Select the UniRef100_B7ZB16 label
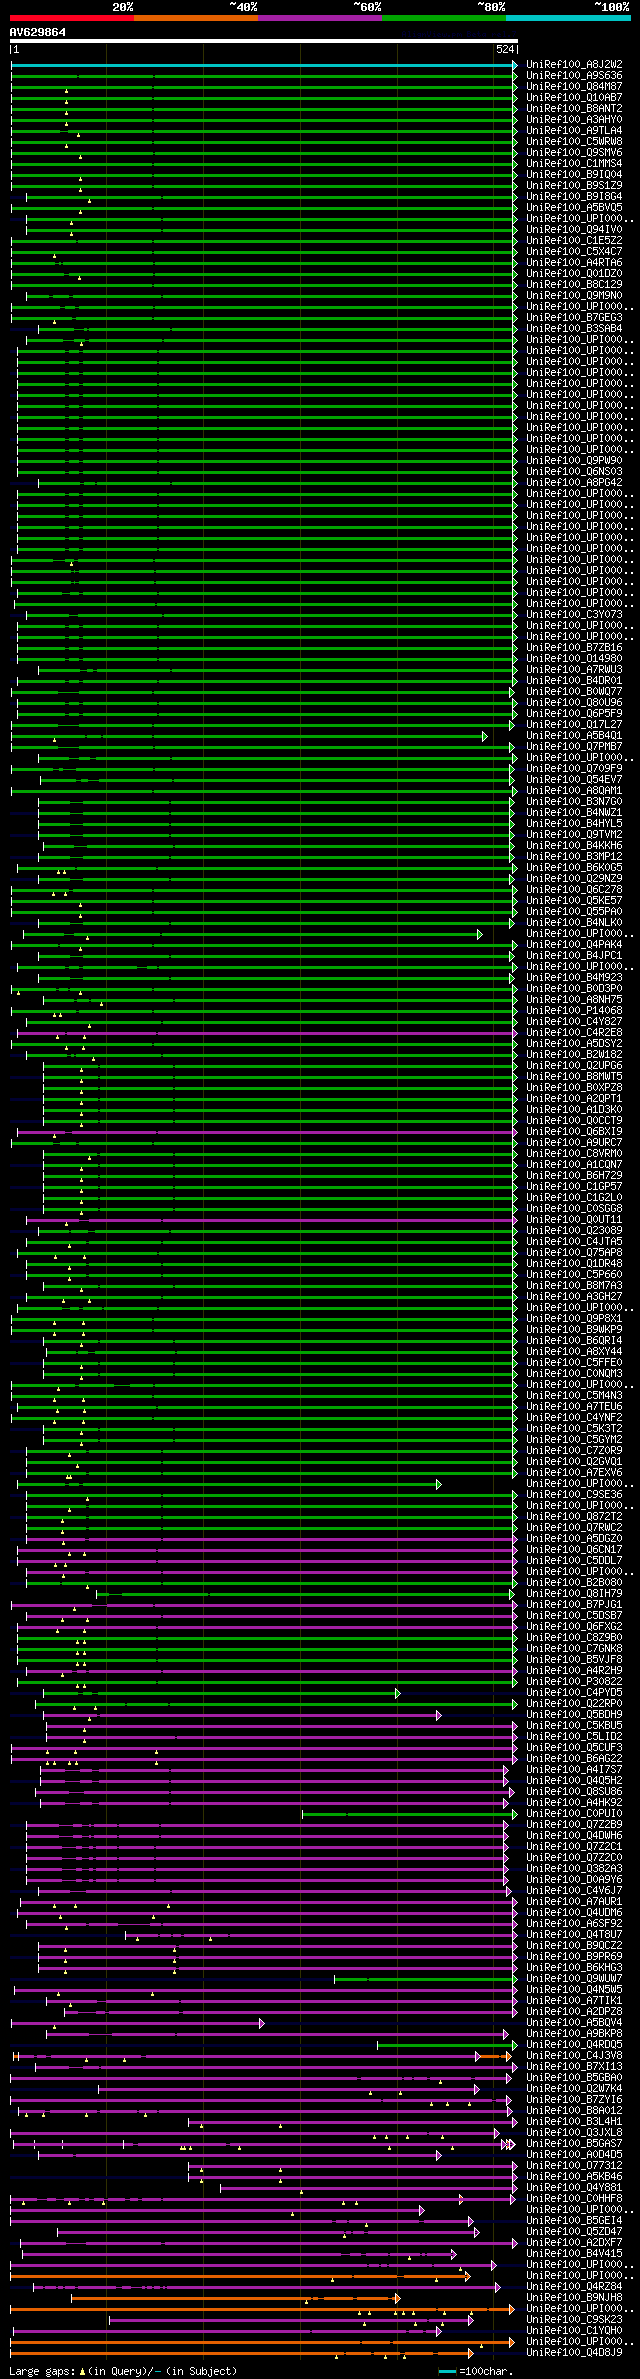 tap(574, 648)
